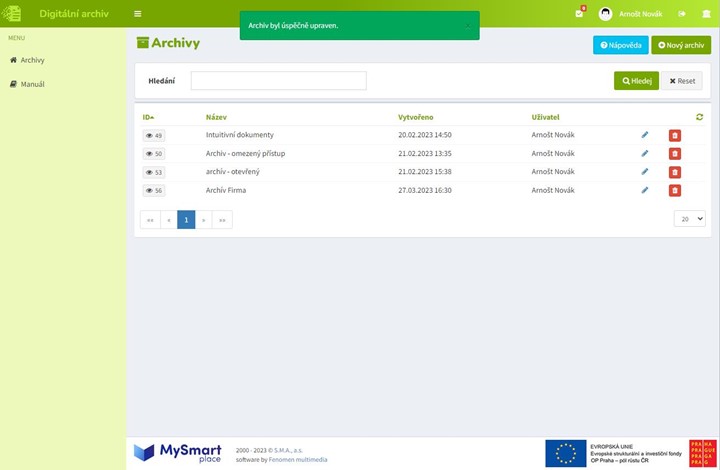Open the tasks notification icon
Viewport: 720px width, 470px height.
pyautogui.click(x=579, y=14)
